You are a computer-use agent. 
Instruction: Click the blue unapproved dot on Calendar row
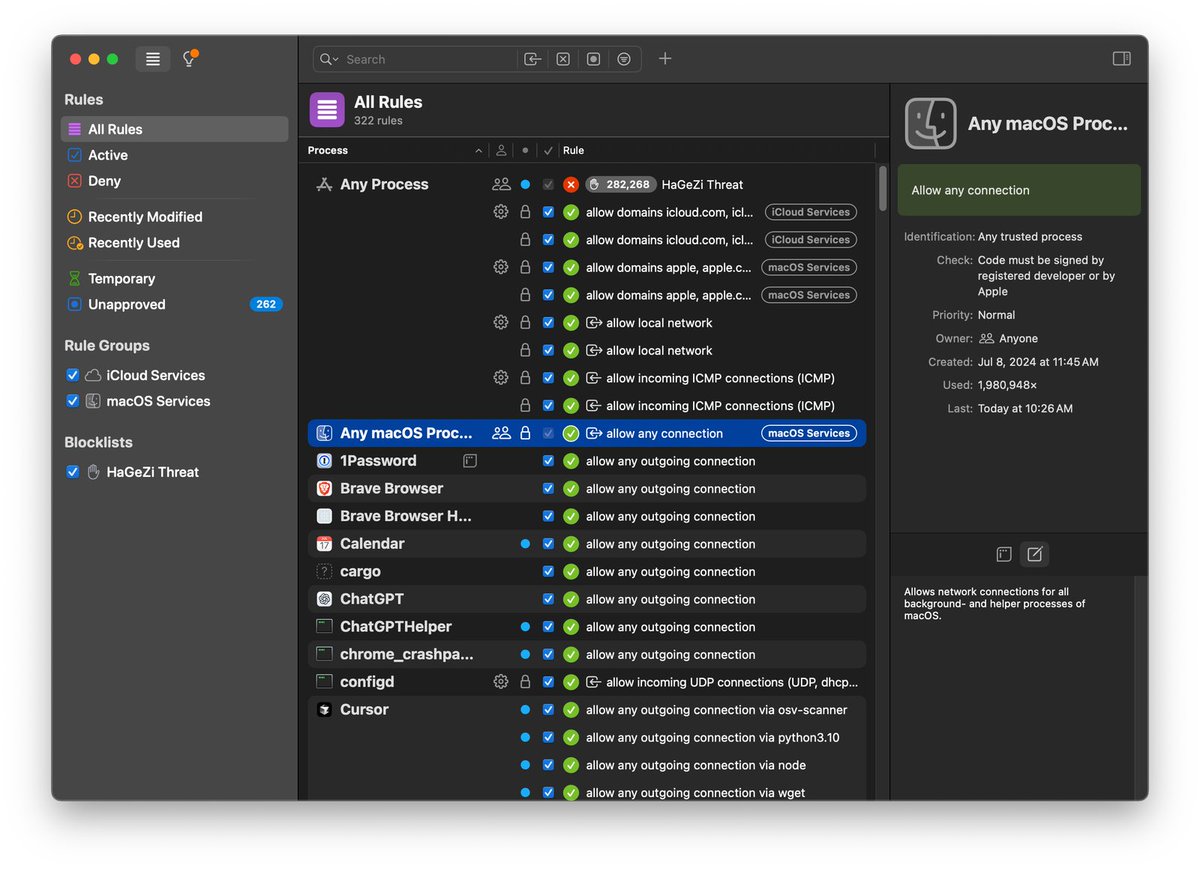[525, 544]
